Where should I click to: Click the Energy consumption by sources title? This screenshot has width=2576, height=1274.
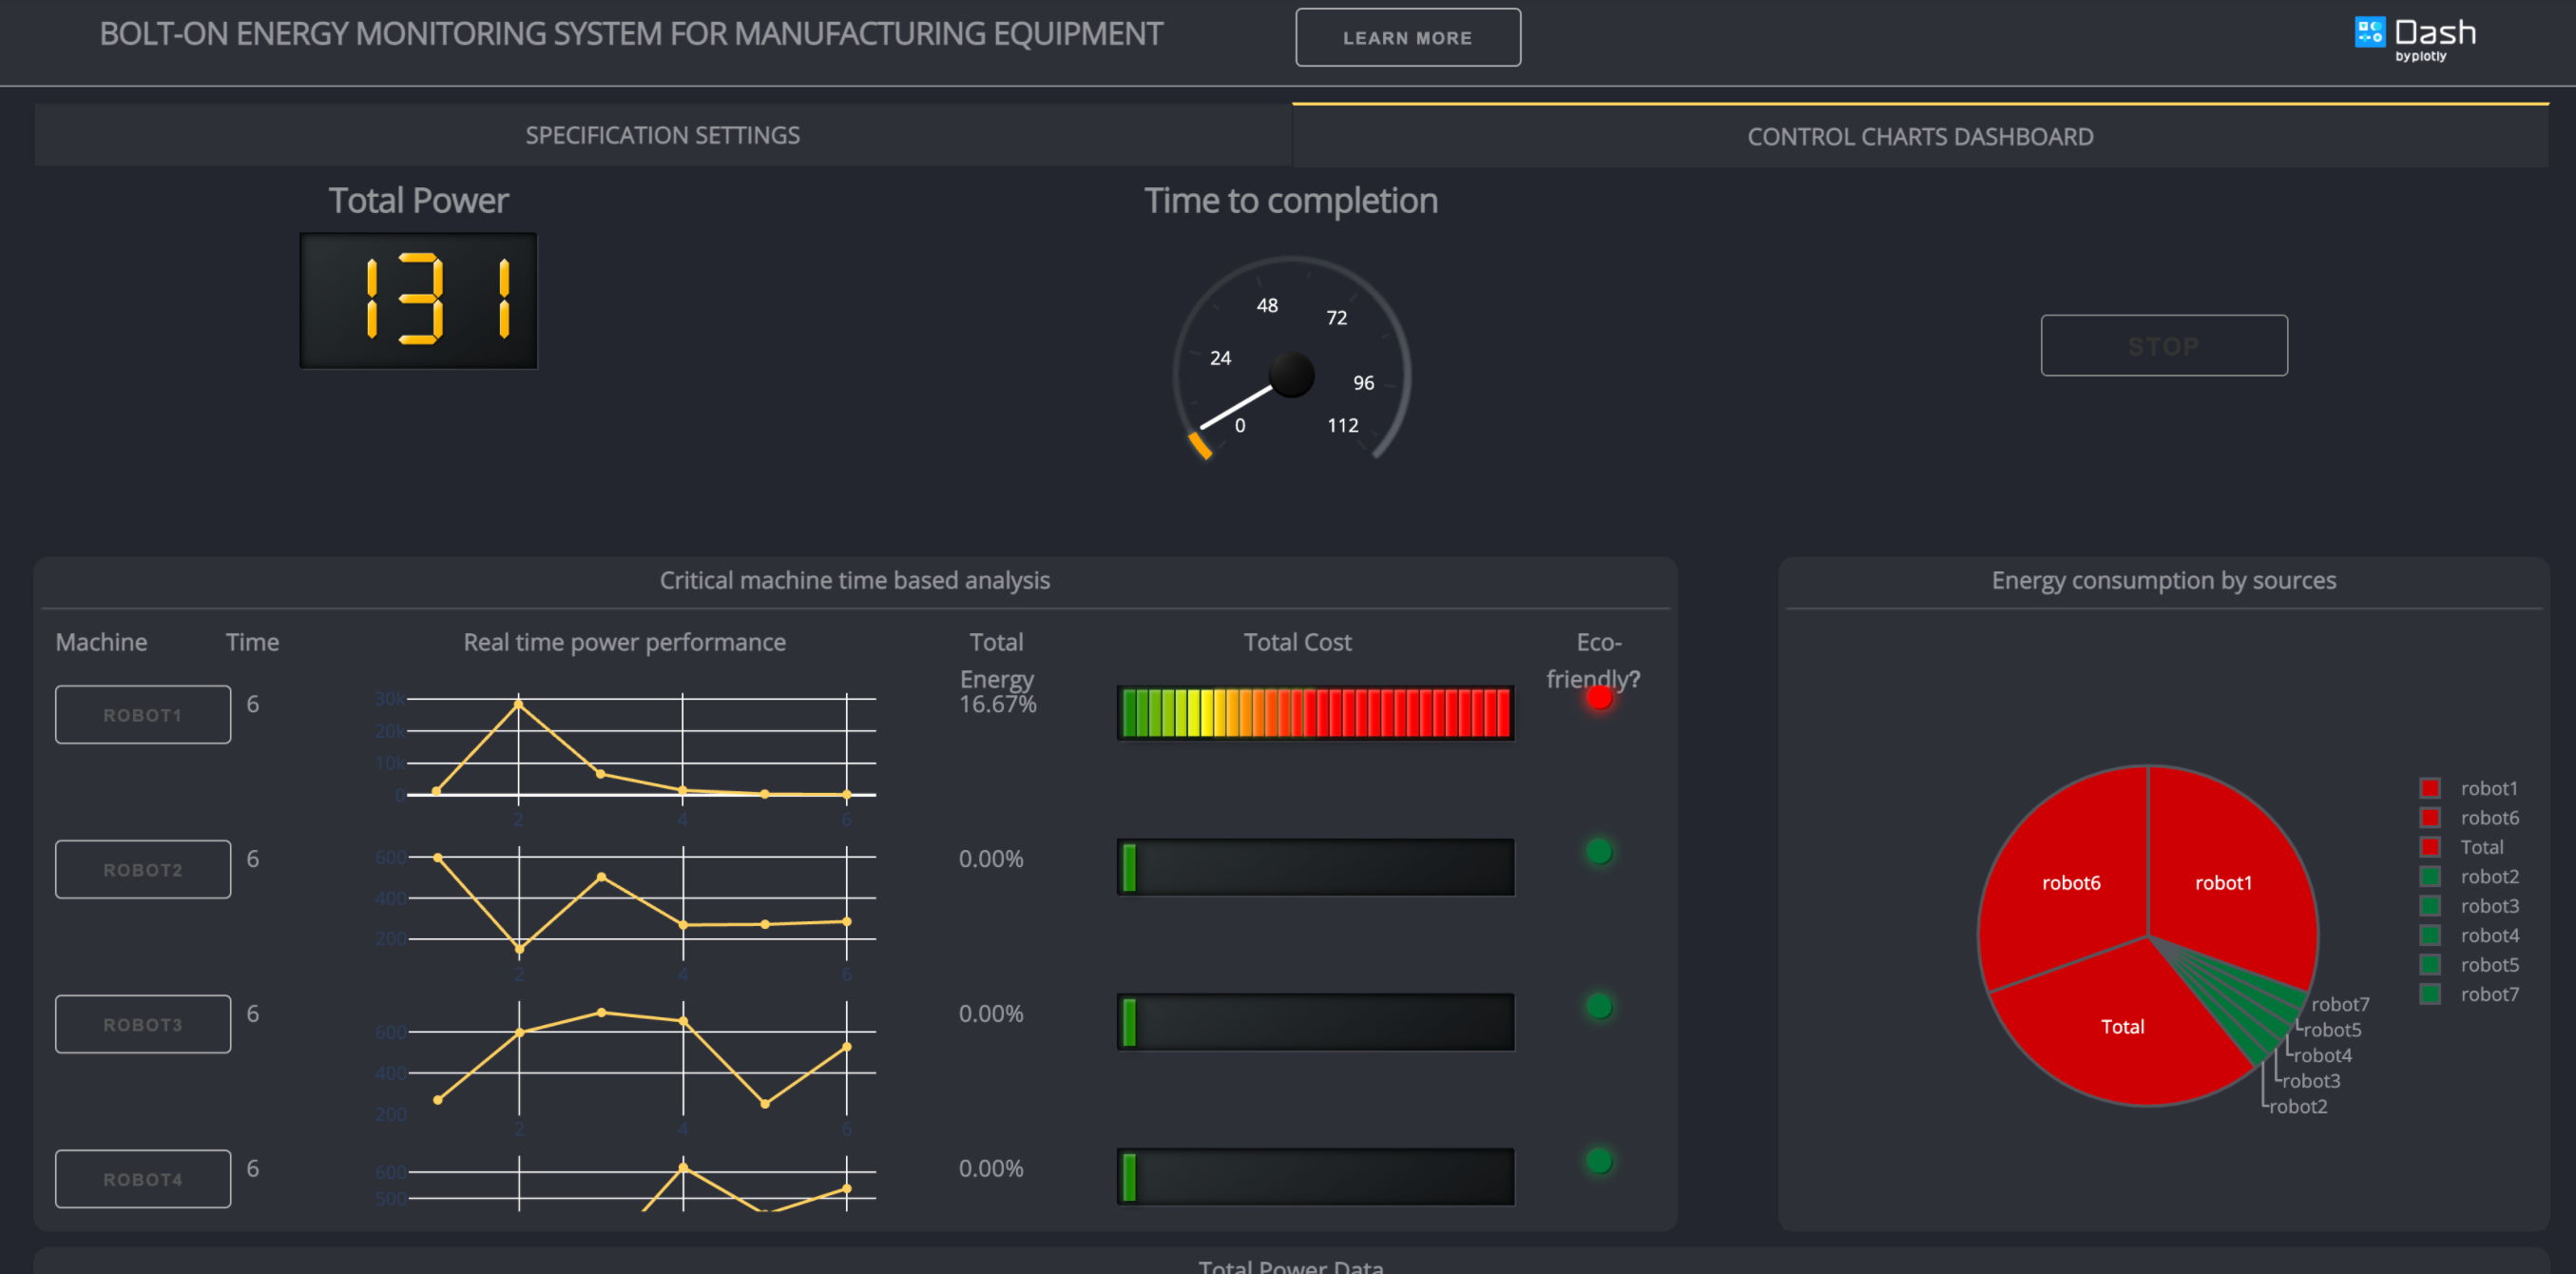[2163, 580]
